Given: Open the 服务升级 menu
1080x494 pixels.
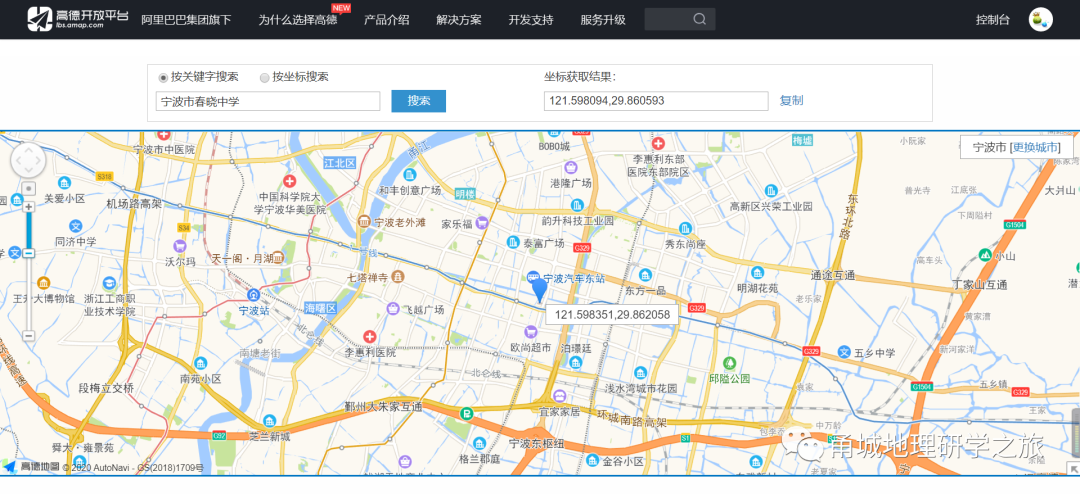Looking at the screenshot, I should pyautogui.click(x=603, y=19).
